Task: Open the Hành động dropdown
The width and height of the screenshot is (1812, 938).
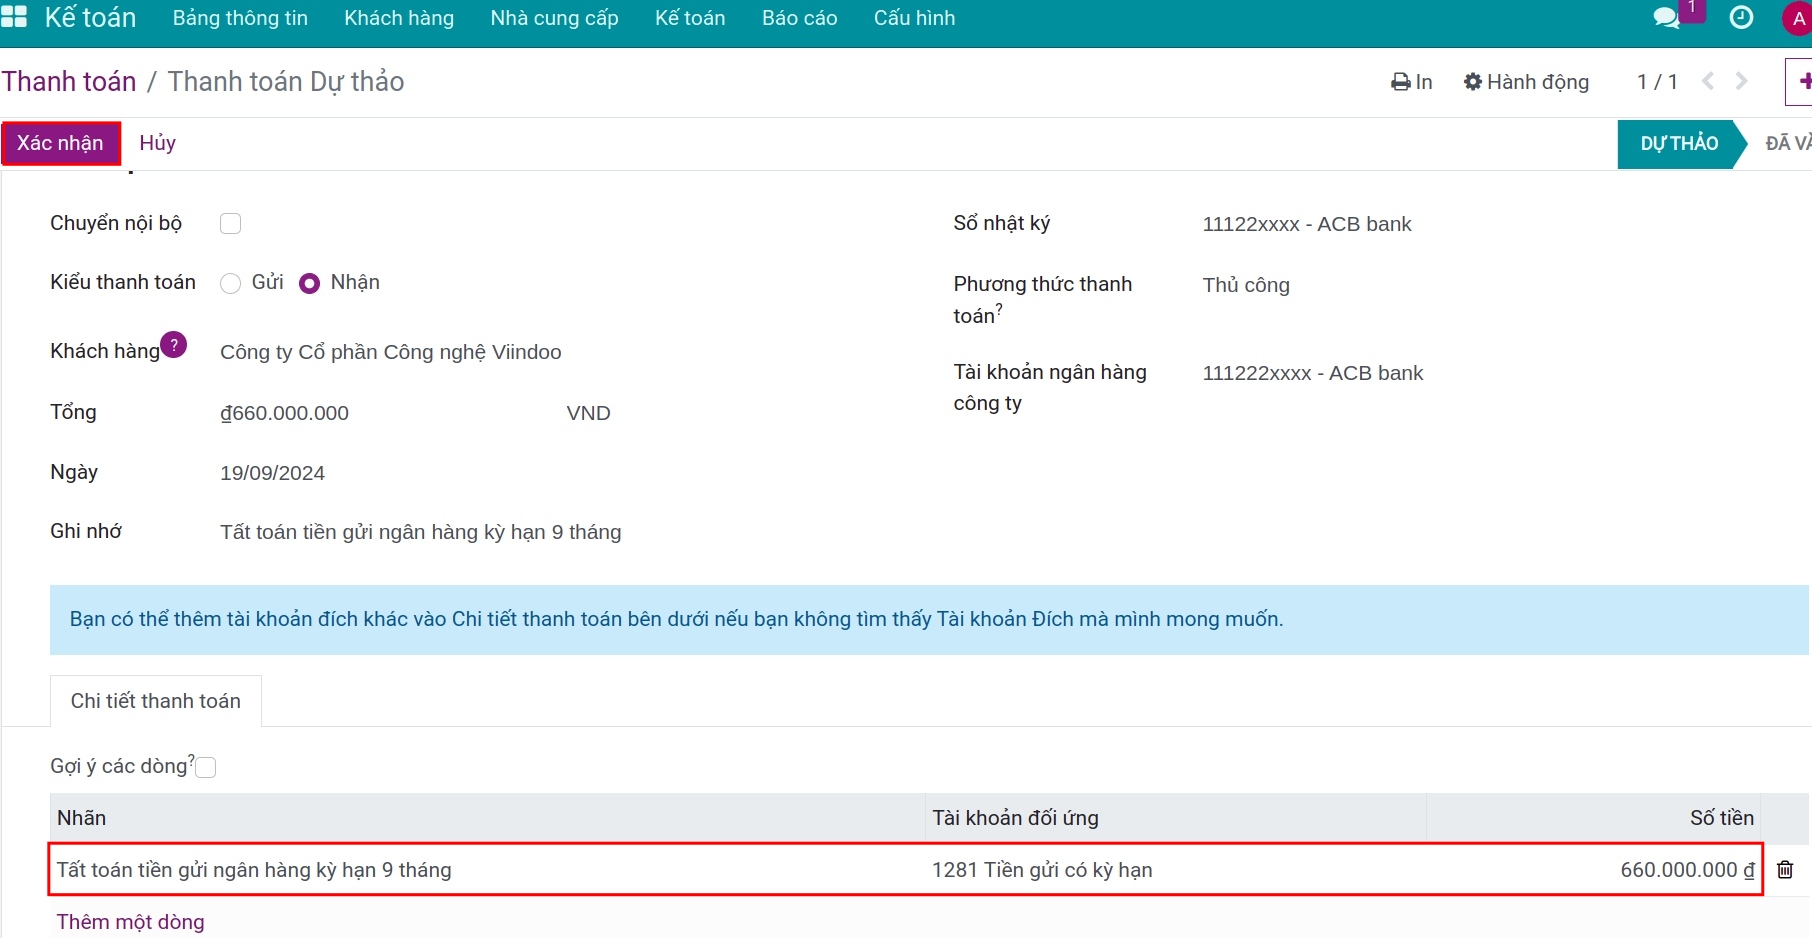Action: point(1526,82)
